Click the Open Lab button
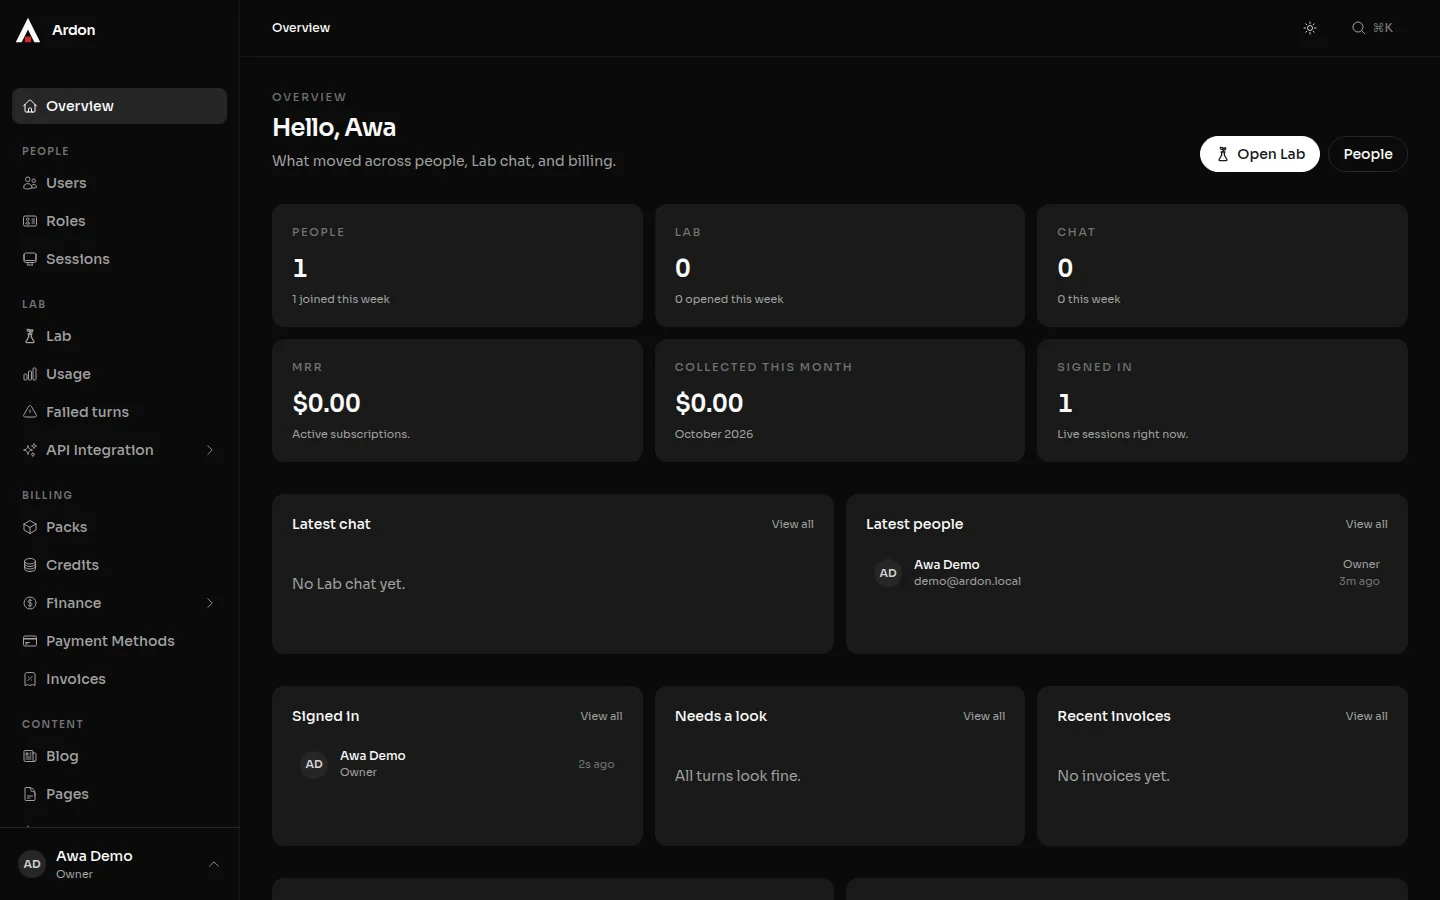 click(1260, 154)
